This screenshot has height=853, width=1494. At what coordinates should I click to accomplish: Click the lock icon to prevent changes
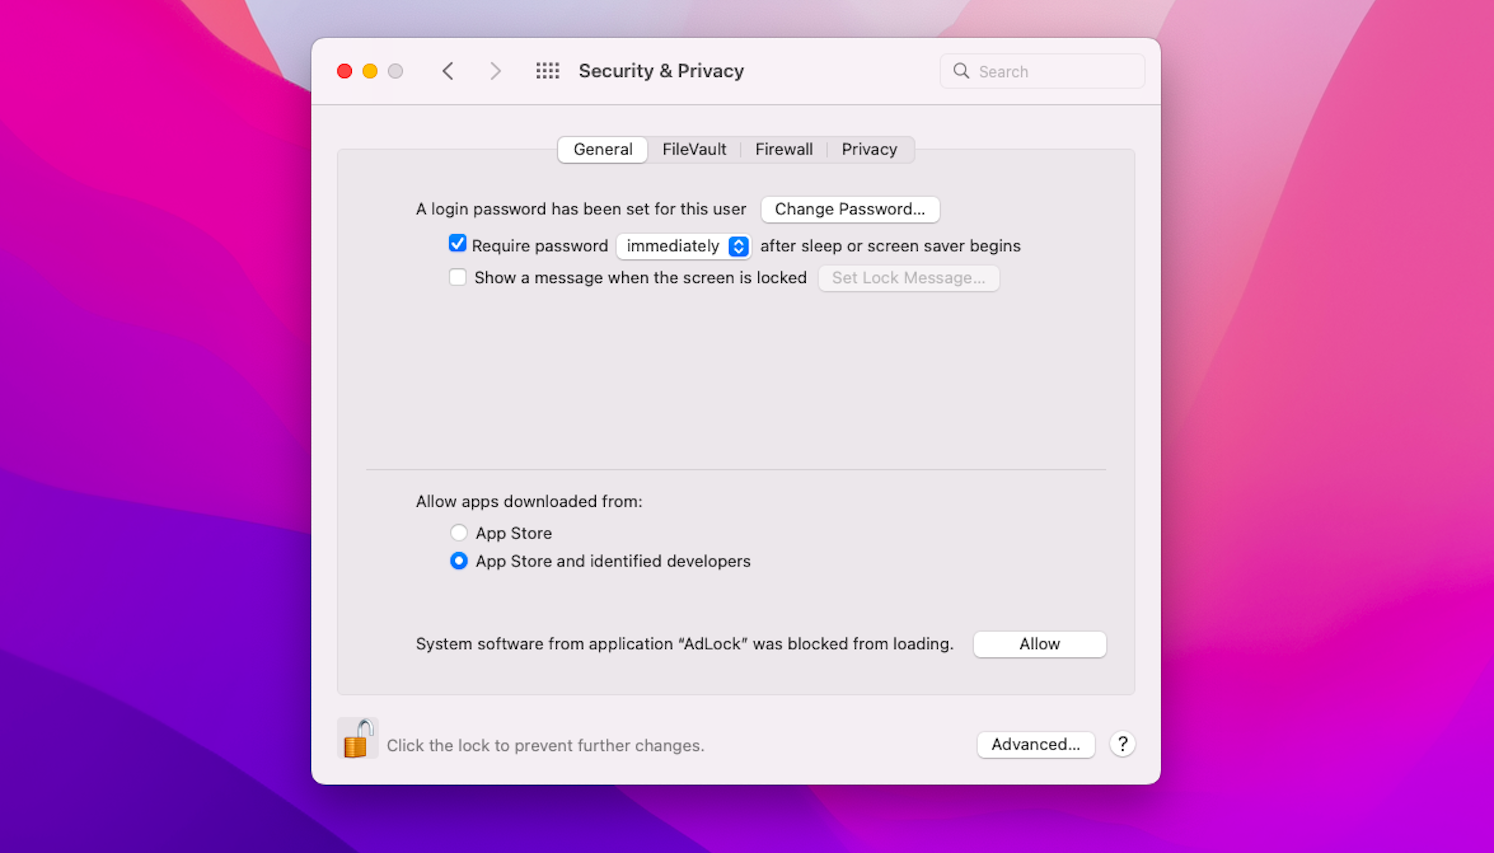[358, 739]
